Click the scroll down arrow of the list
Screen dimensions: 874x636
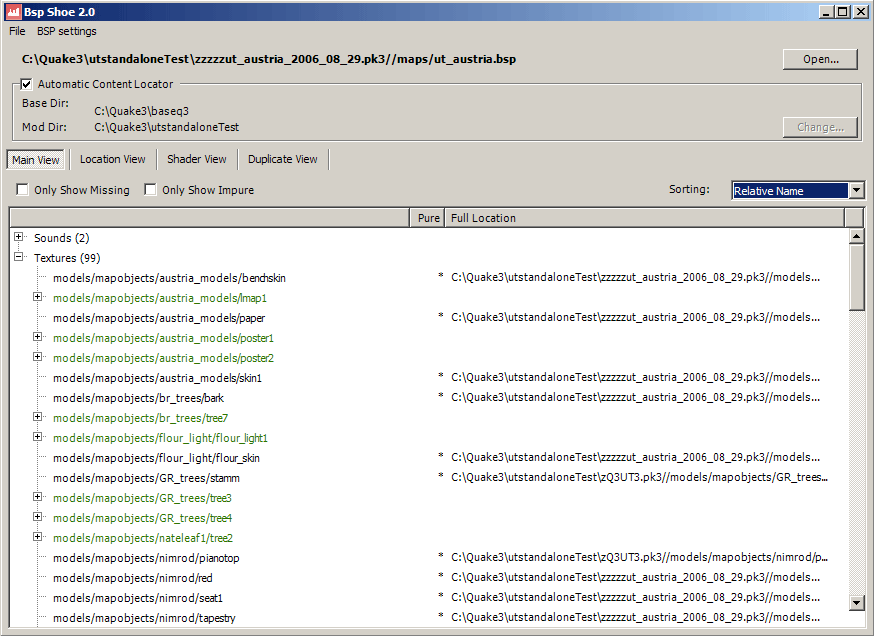856,602
